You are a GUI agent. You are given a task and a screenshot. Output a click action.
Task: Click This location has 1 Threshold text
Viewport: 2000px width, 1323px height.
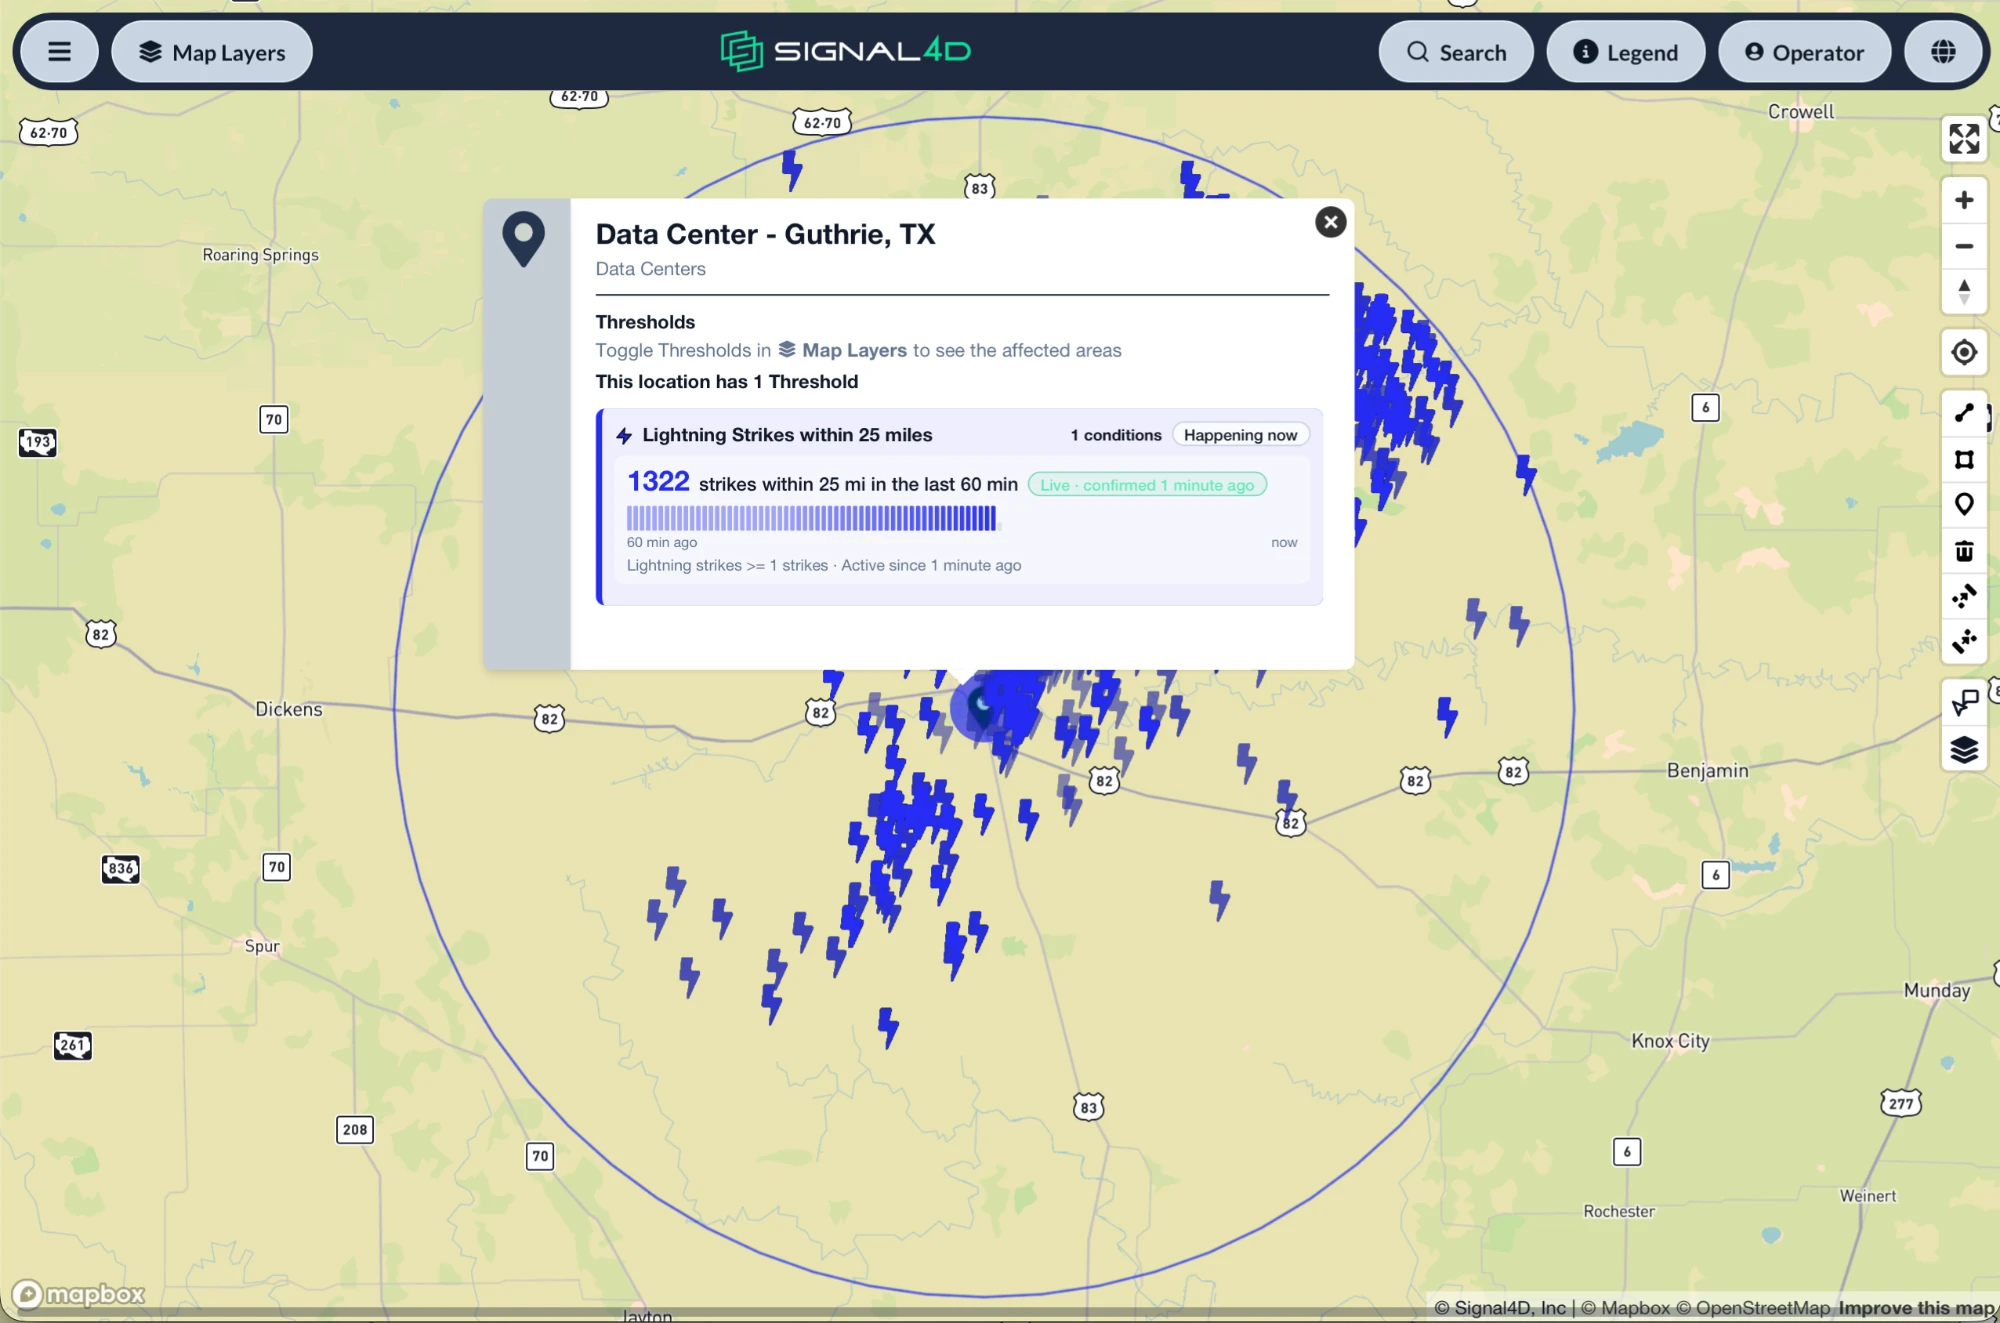(727, 382)
